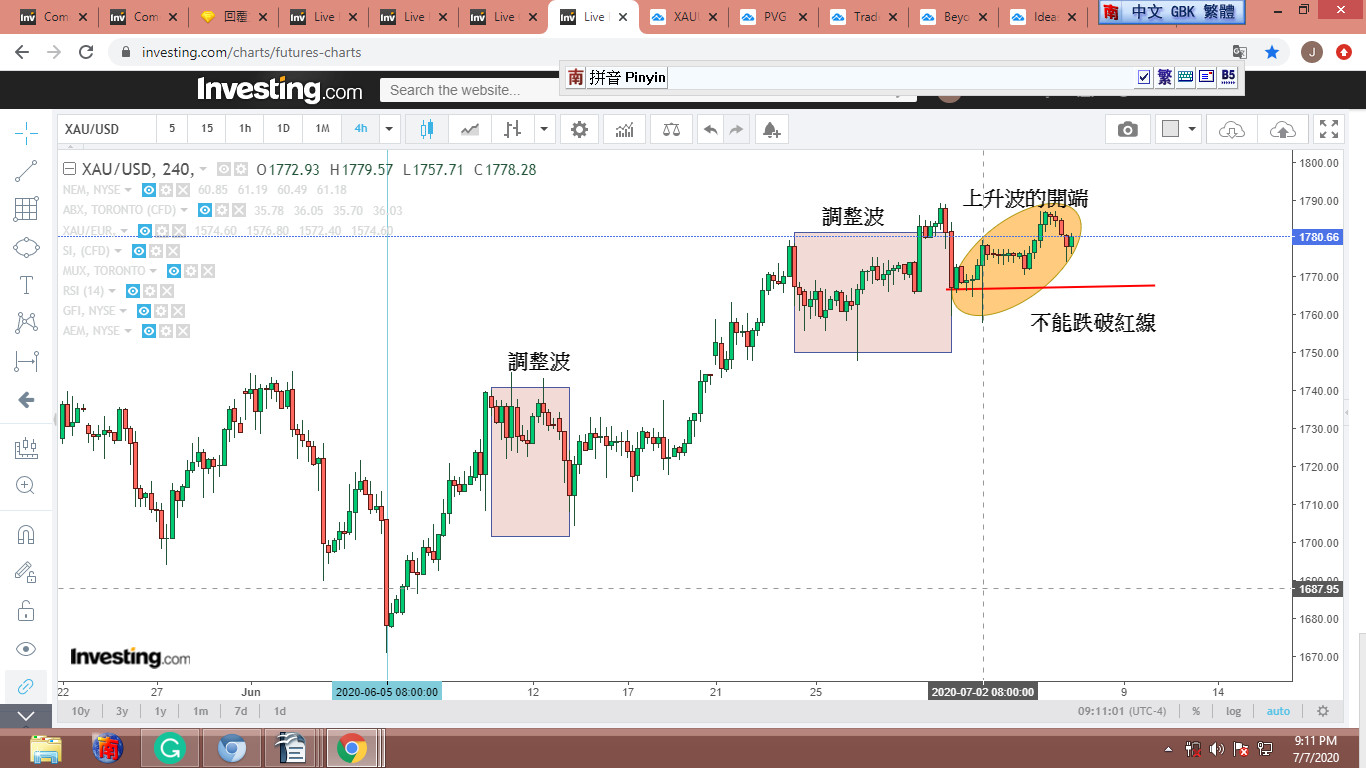This screenshot has width=1366, height=768.
Task: Select the 10y date range
Action: point(81,711)
